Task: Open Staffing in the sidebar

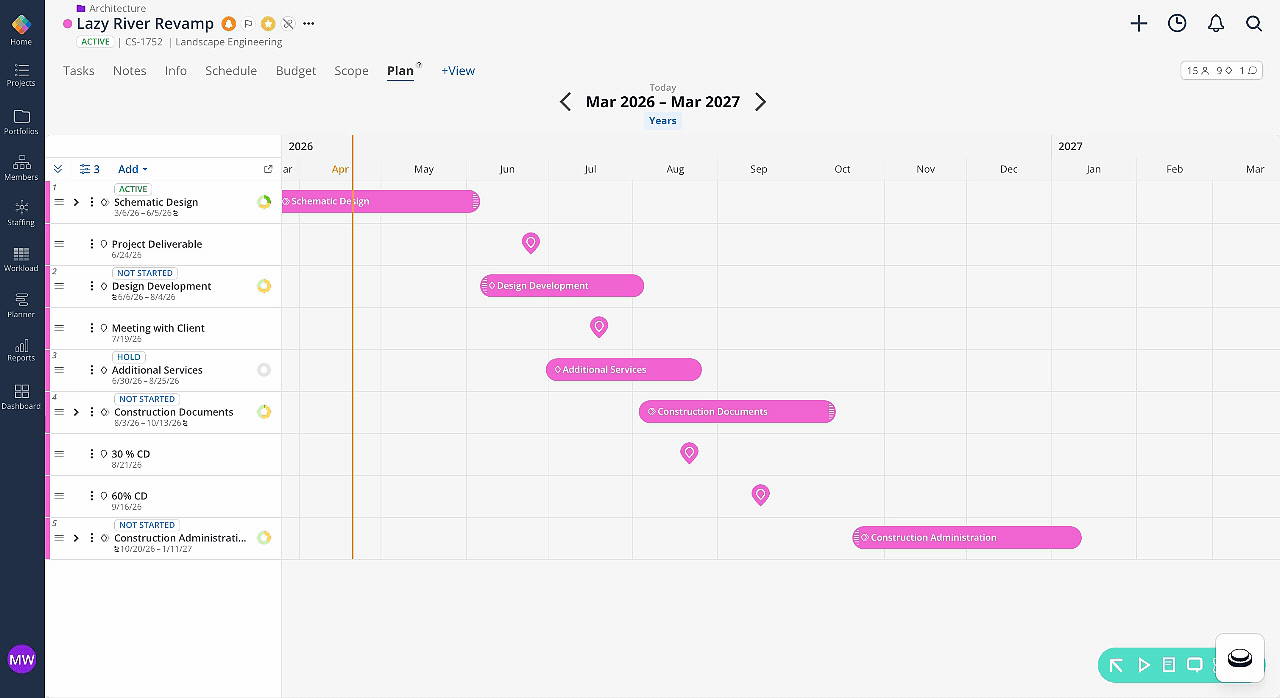Action: [x=21, y=213]
